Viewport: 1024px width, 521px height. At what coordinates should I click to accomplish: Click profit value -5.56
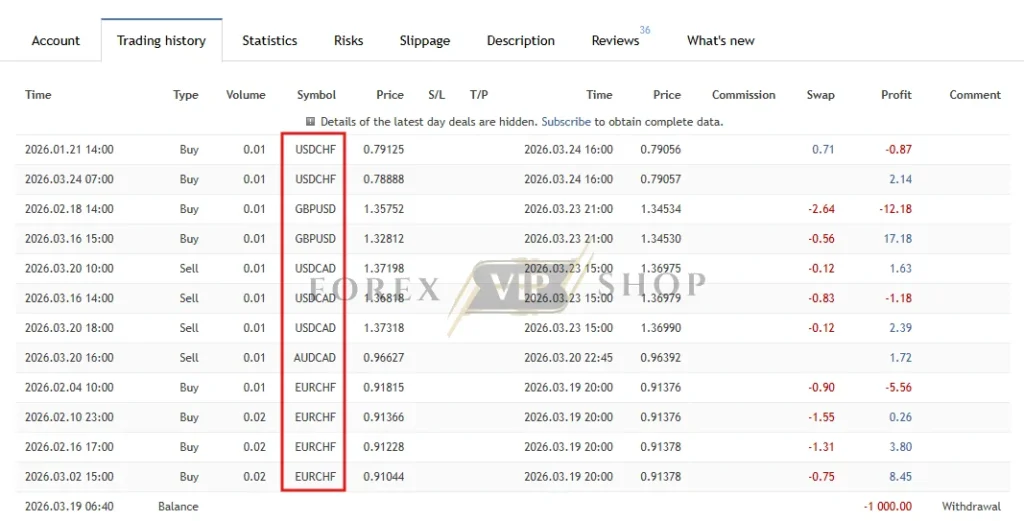pyautogui.click(x=899, y=387)
